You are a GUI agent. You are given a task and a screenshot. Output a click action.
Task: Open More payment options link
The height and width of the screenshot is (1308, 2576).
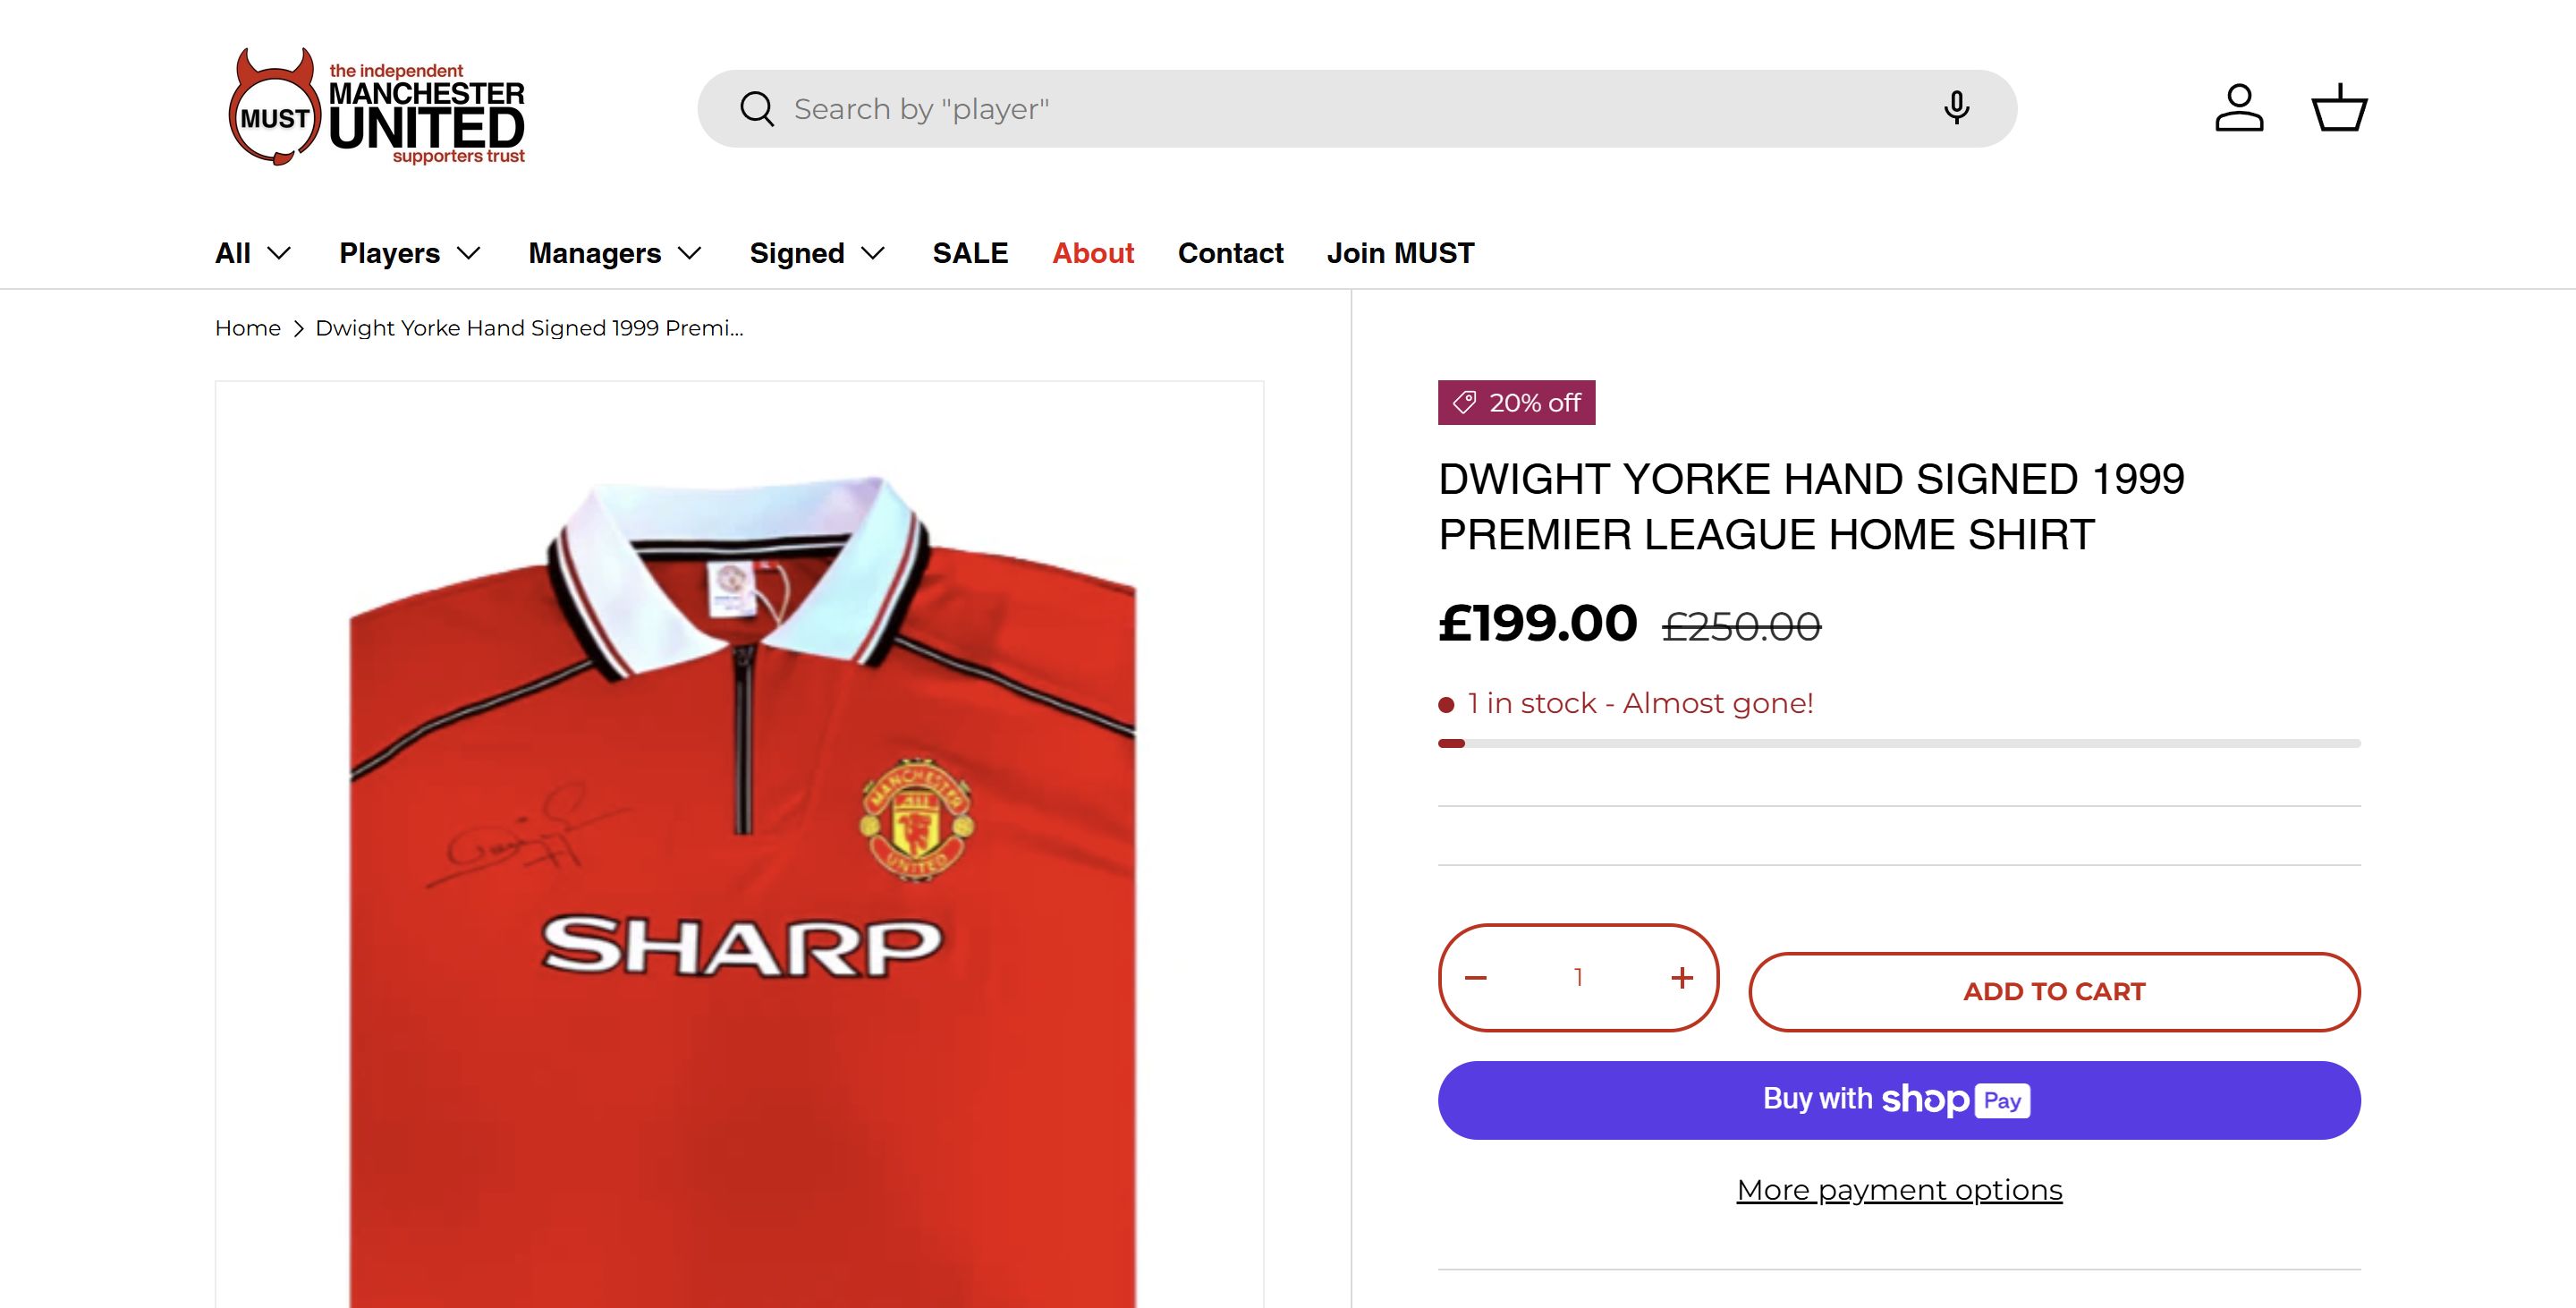pyautogui.click(x=1899, y=1190)
